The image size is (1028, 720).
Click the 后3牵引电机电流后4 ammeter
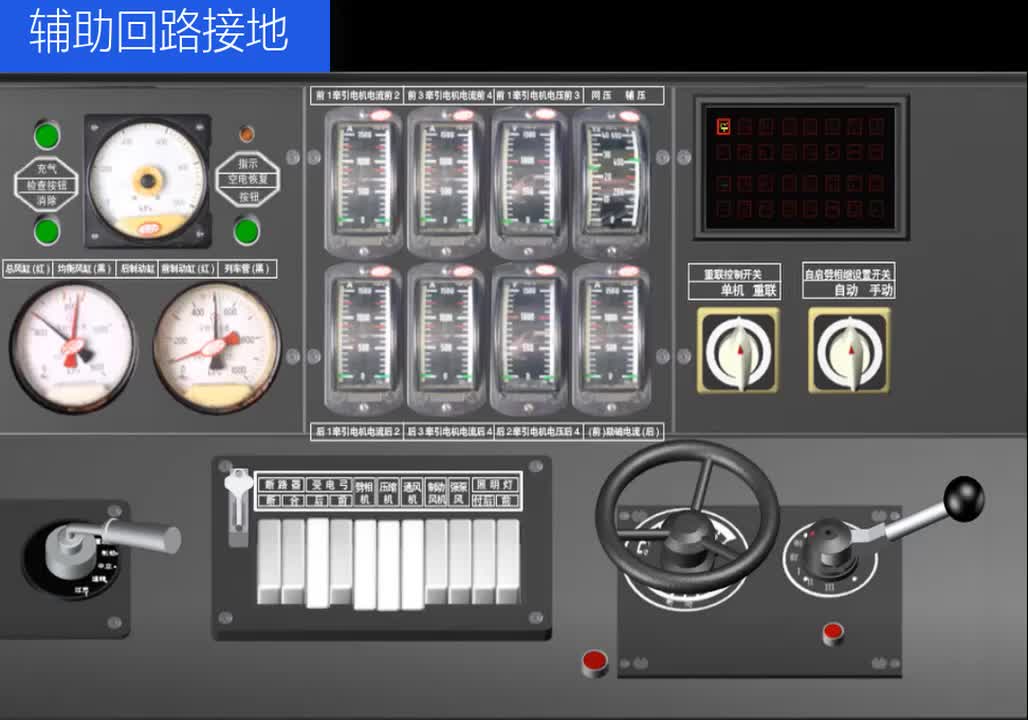click(446, 338)
